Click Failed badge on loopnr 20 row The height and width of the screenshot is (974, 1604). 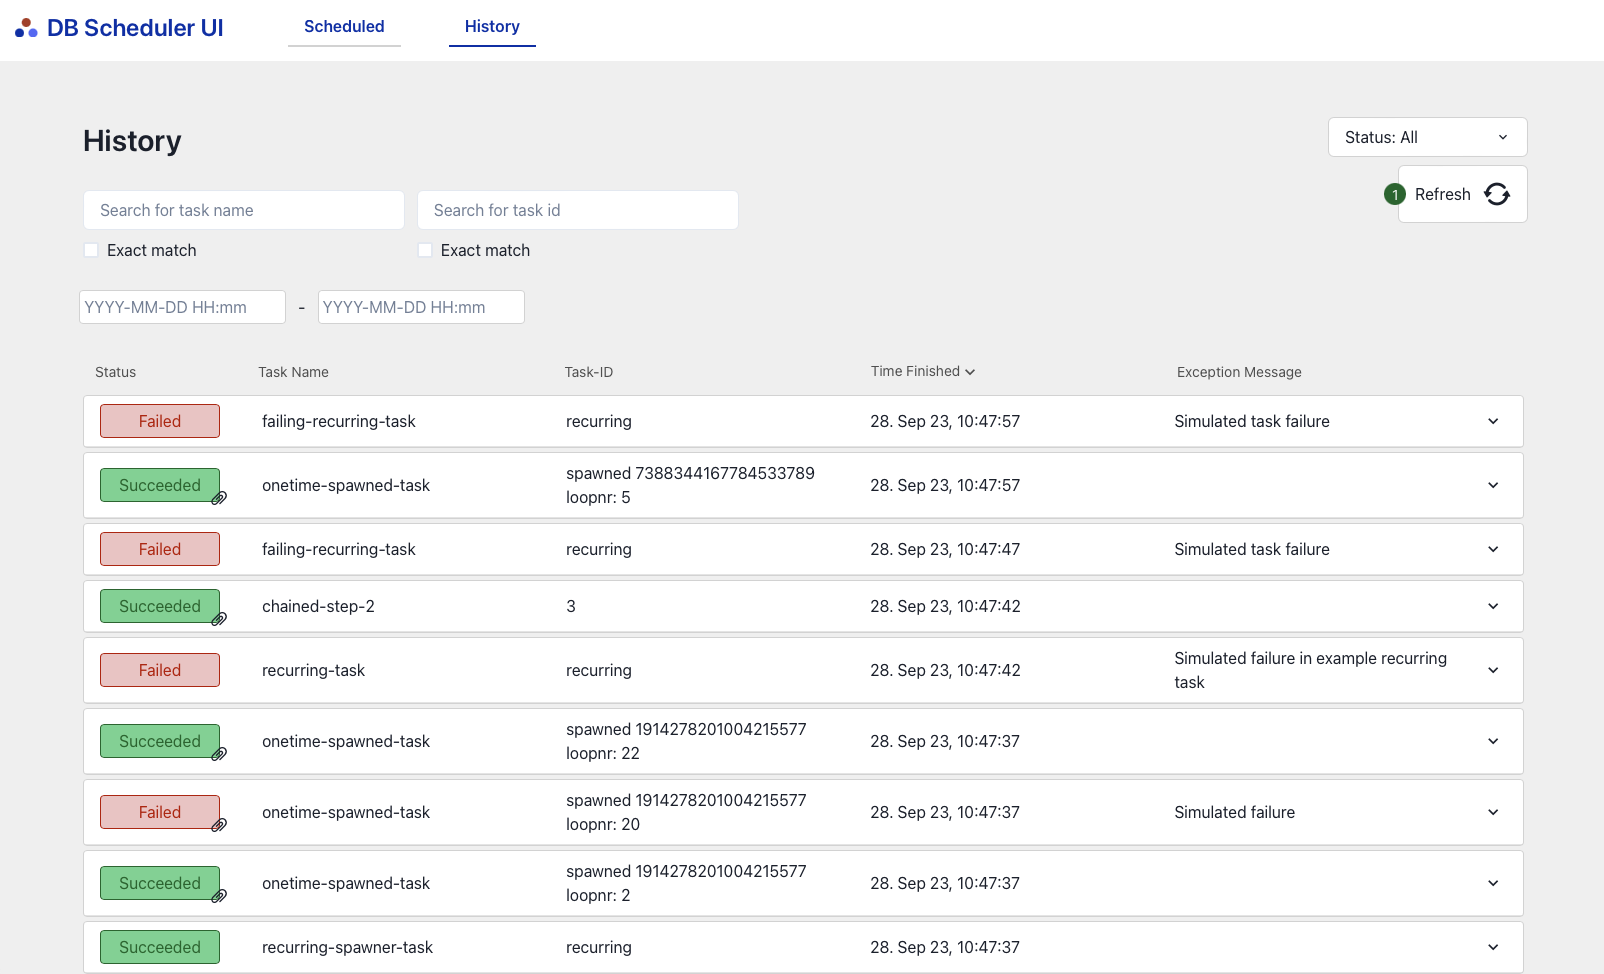(160, 812)
